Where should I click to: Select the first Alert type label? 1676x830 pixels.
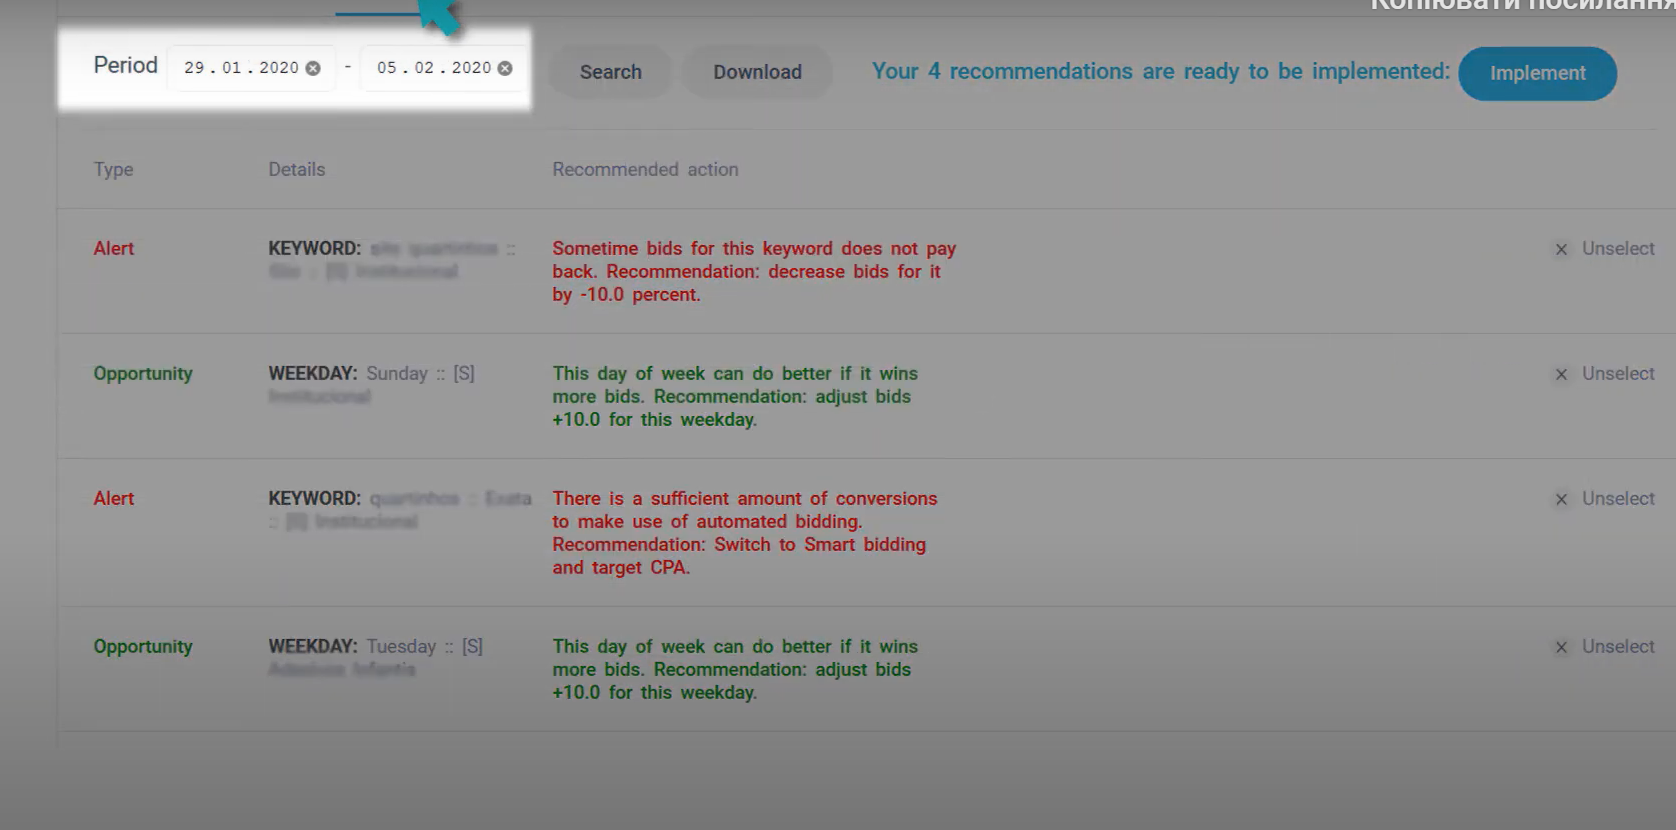pyautogui.click(x=113, y=249)
